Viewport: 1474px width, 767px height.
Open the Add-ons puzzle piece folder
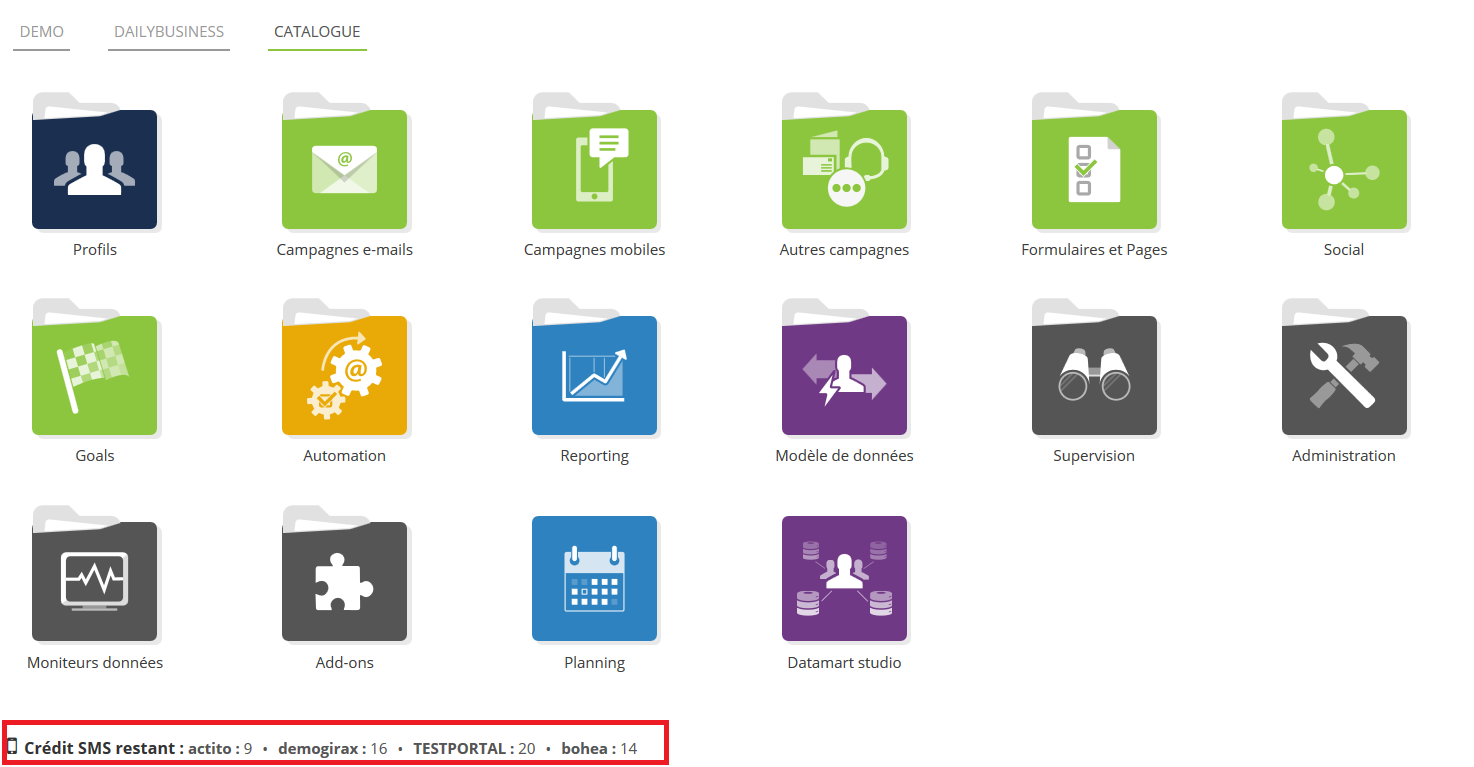coord(344,580)
